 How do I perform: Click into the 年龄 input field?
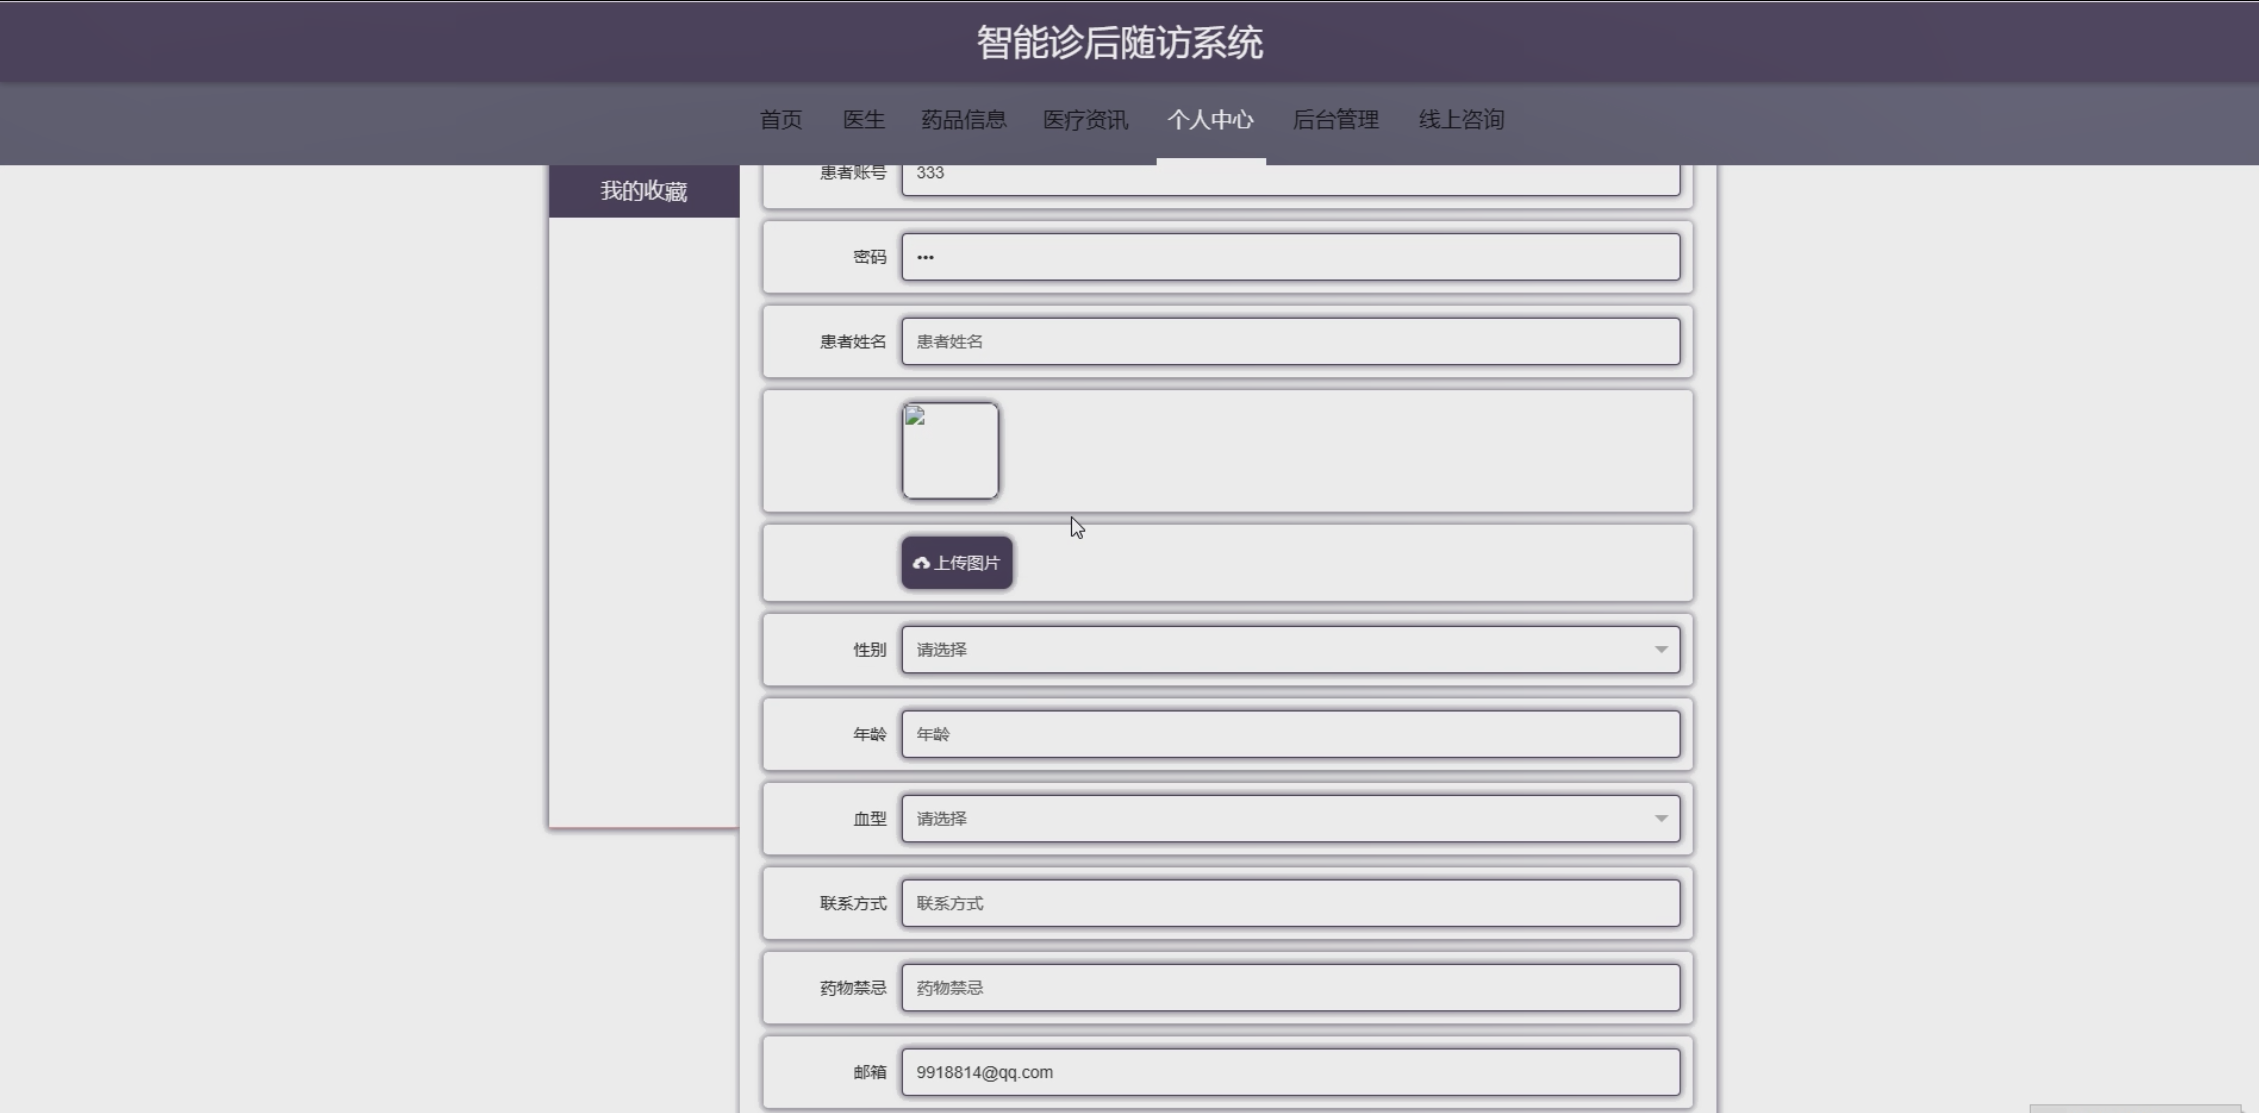click(1290, 734)
